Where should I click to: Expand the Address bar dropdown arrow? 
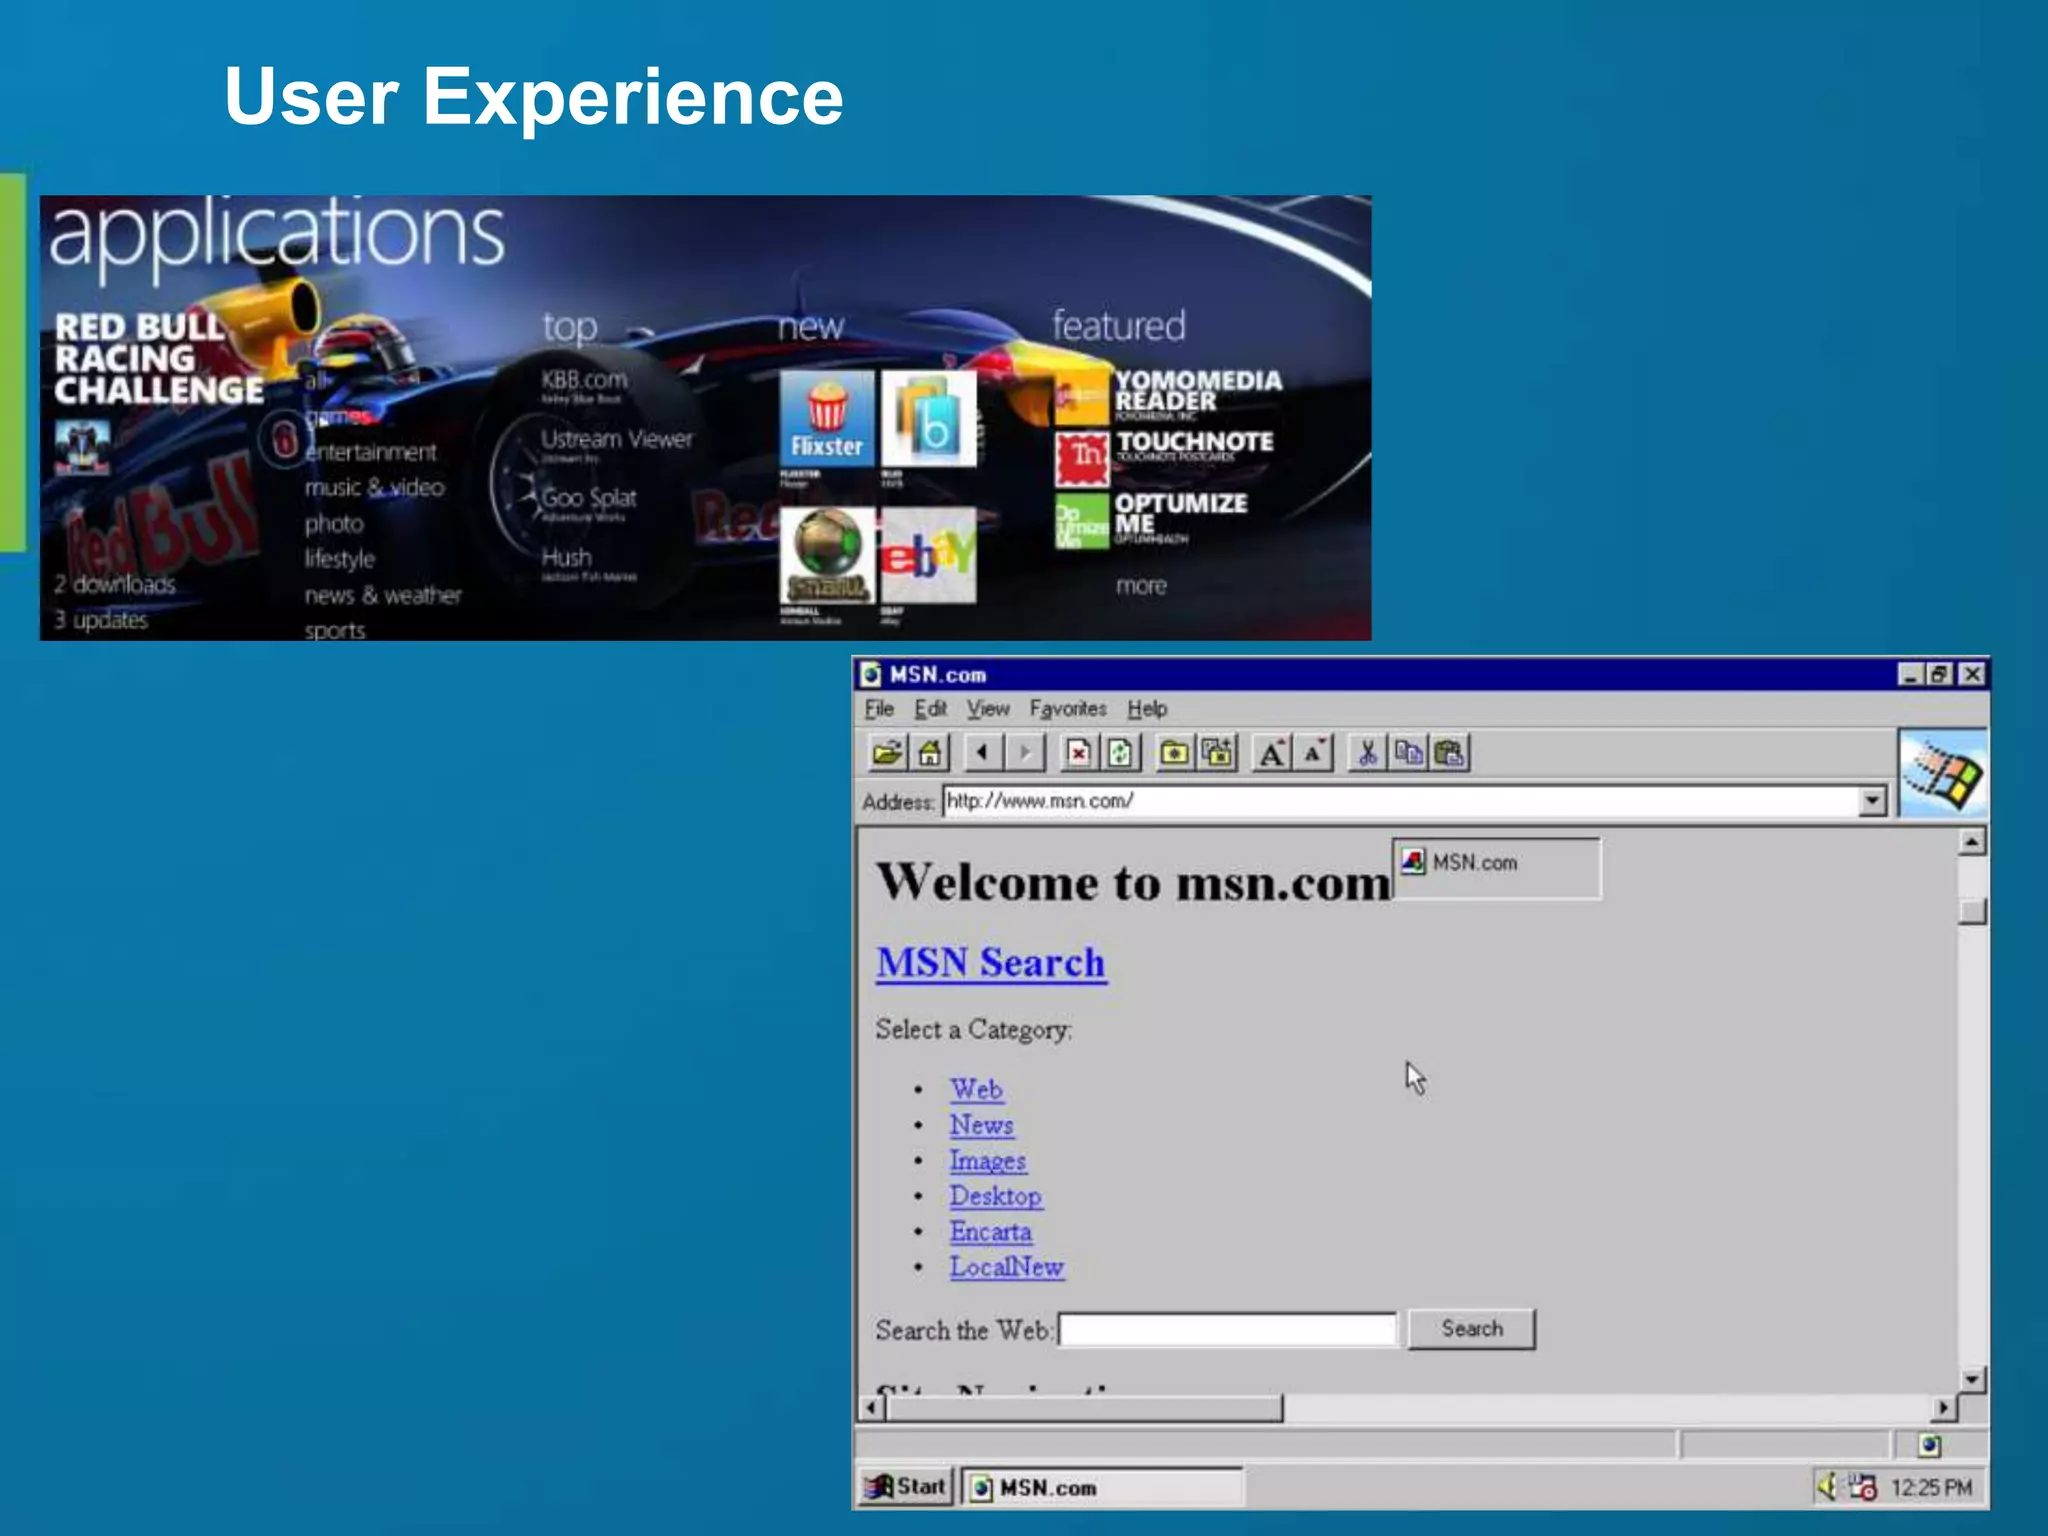click(1872, 801)
